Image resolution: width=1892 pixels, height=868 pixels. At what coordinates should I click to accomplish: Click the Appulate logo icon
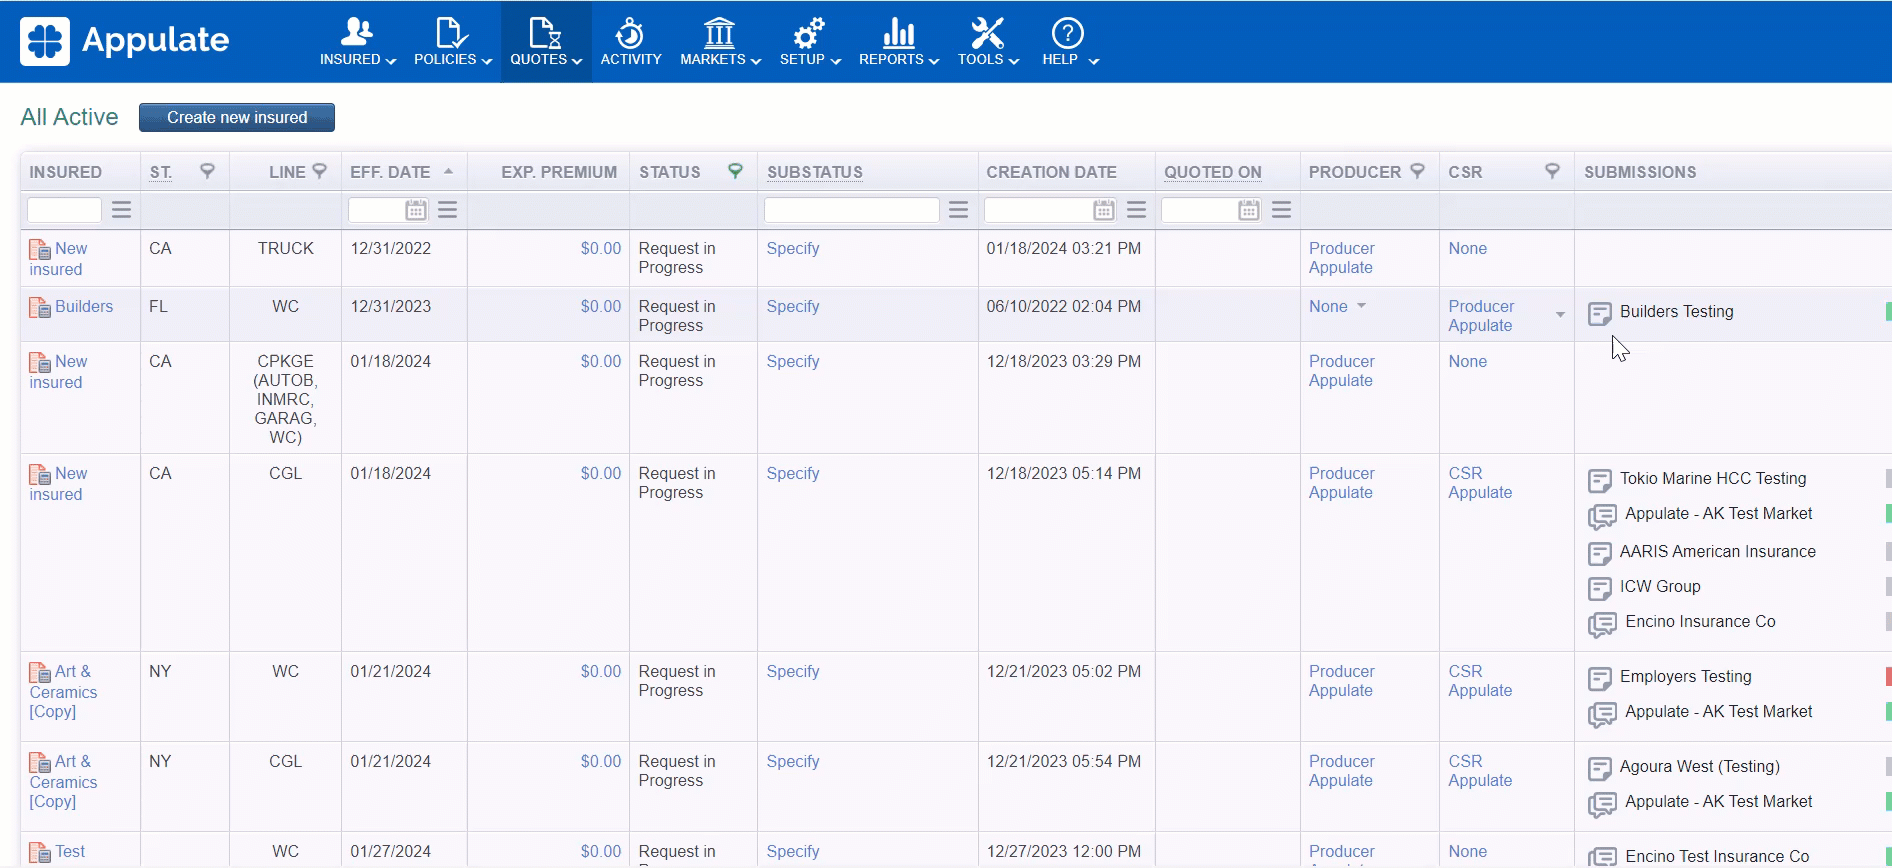pos(45,41)
